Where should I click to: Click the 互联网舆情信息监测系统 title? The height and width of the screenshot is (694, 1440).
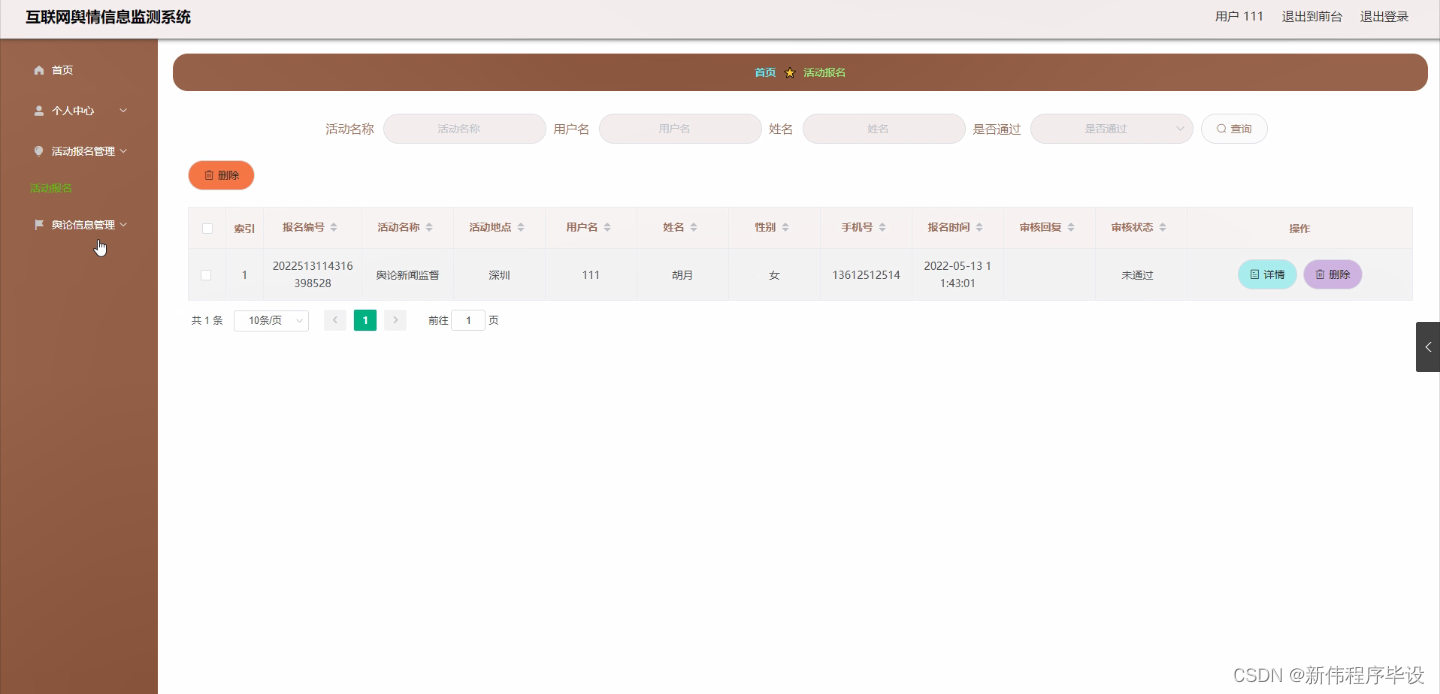[108, 17]
